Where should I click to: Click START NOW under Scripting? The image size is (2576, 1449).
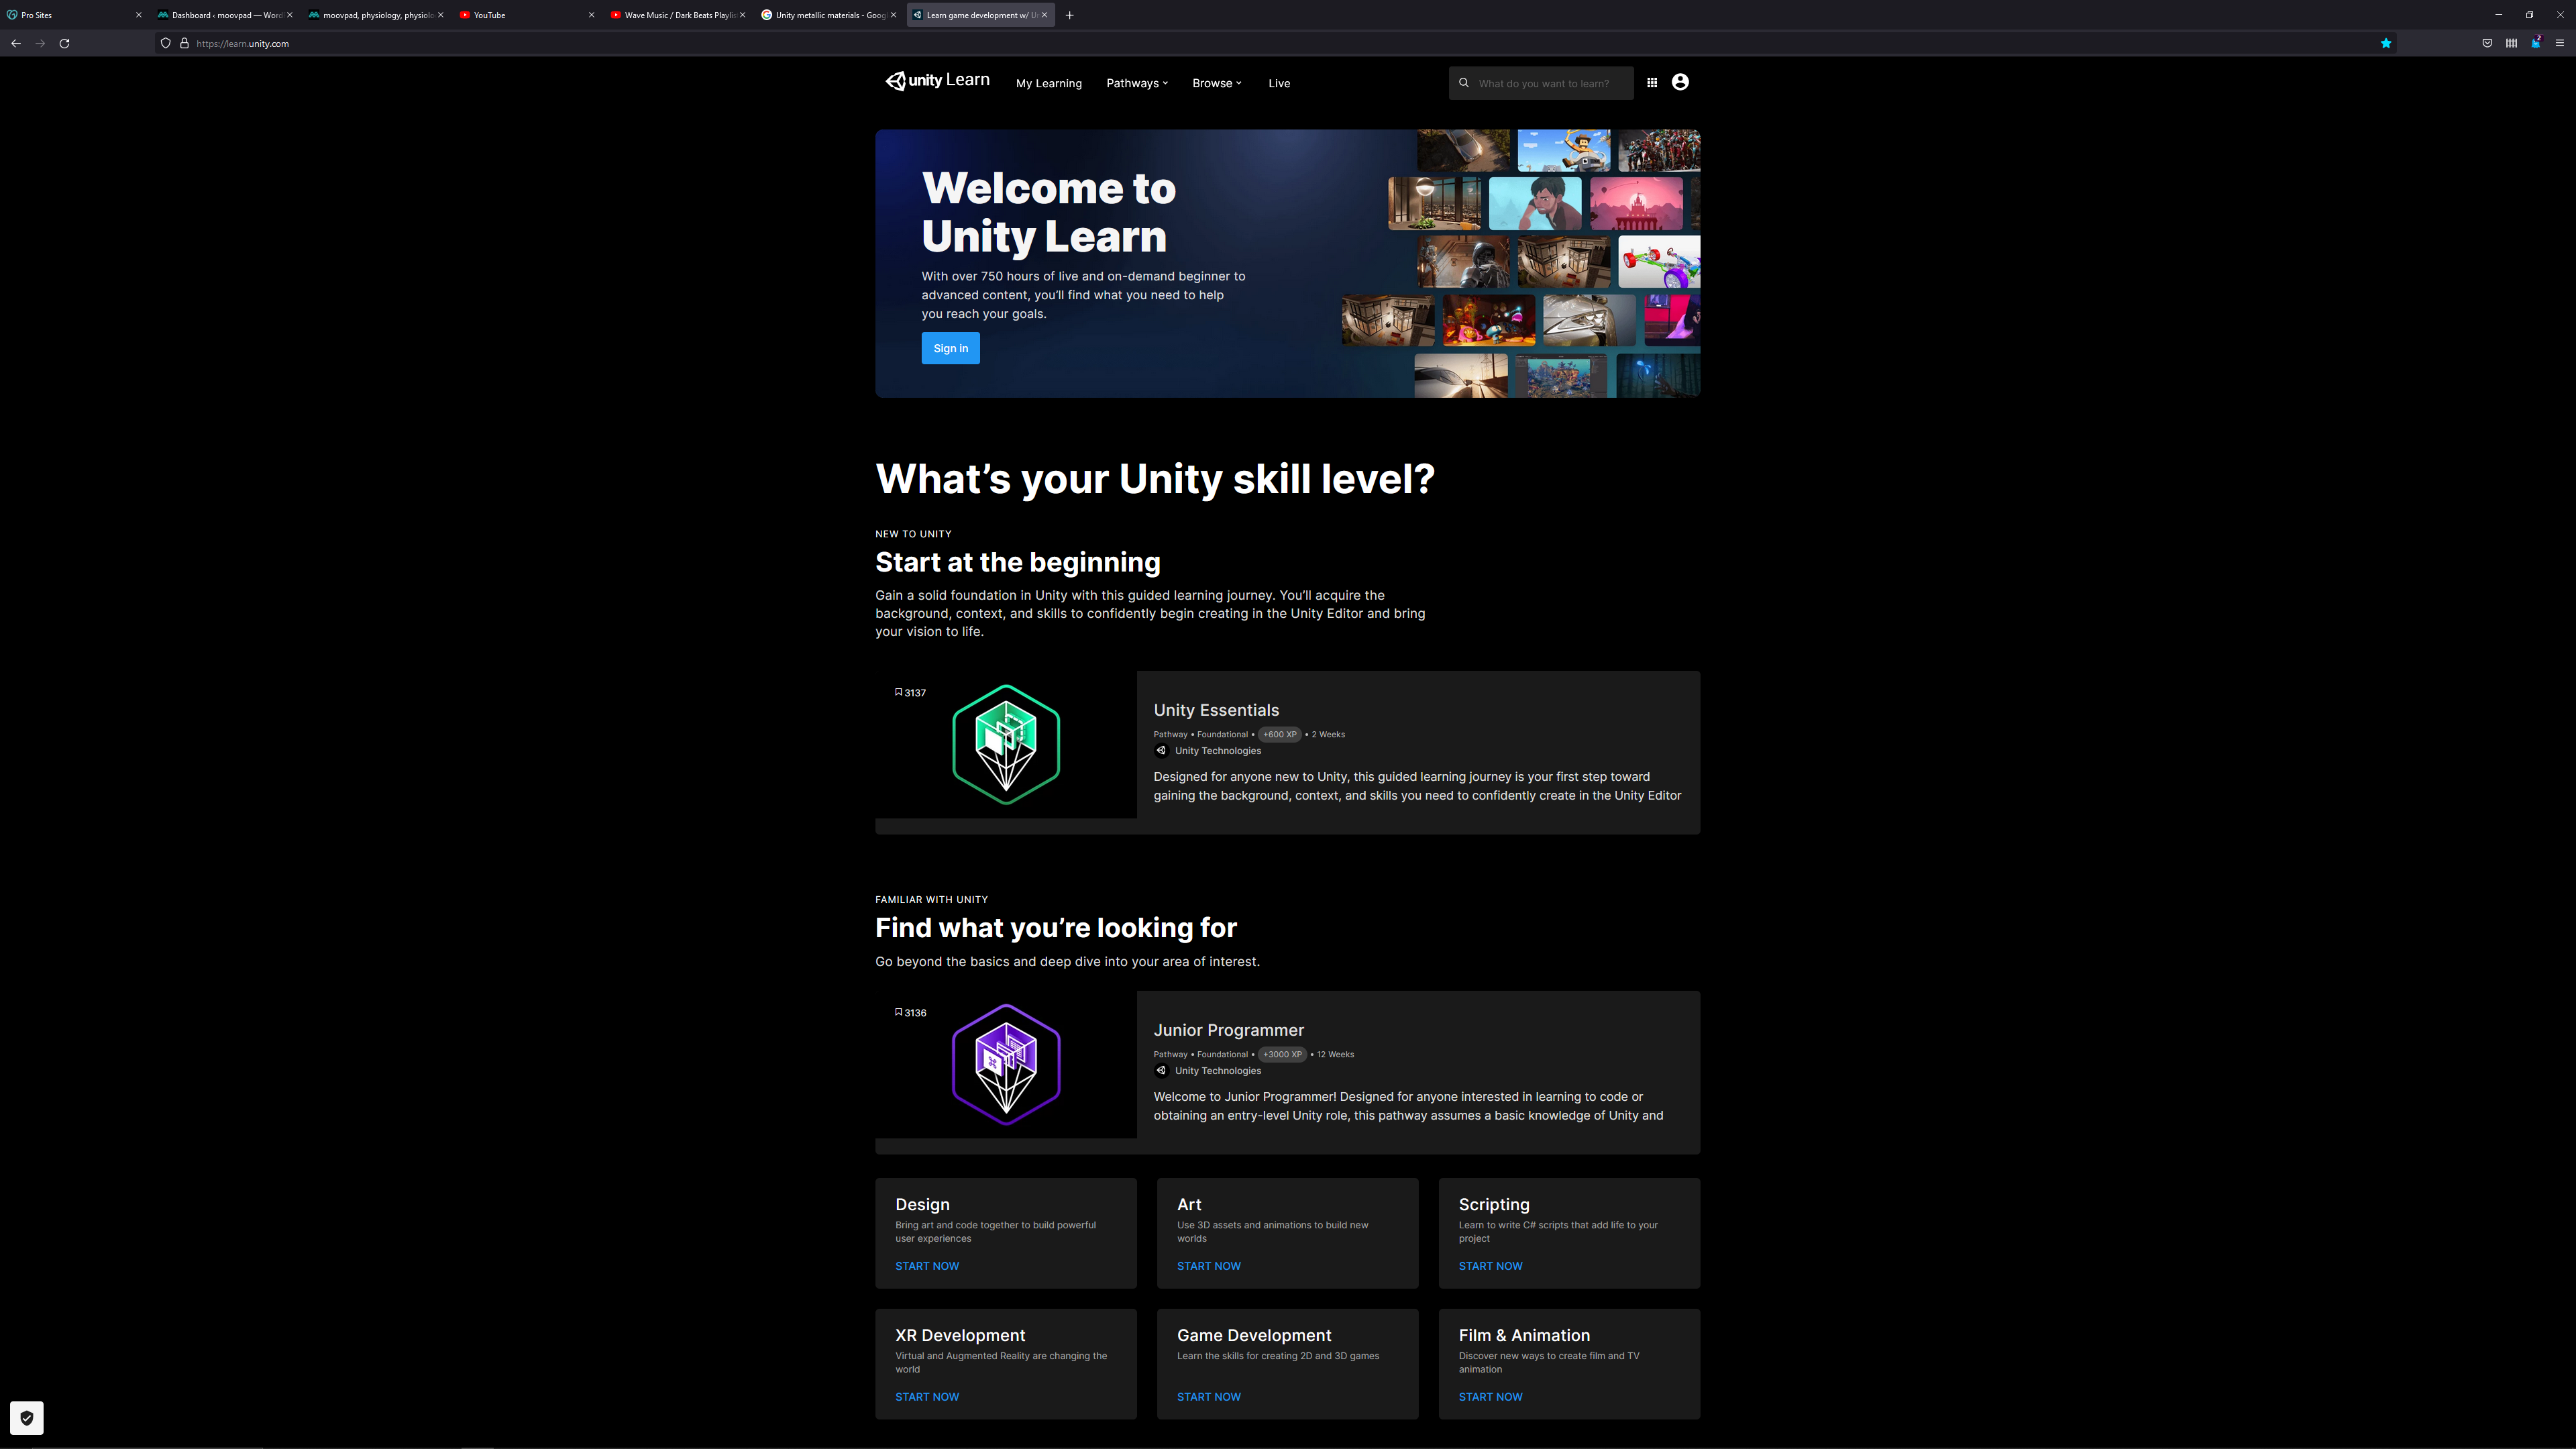click(1490, 1266)
